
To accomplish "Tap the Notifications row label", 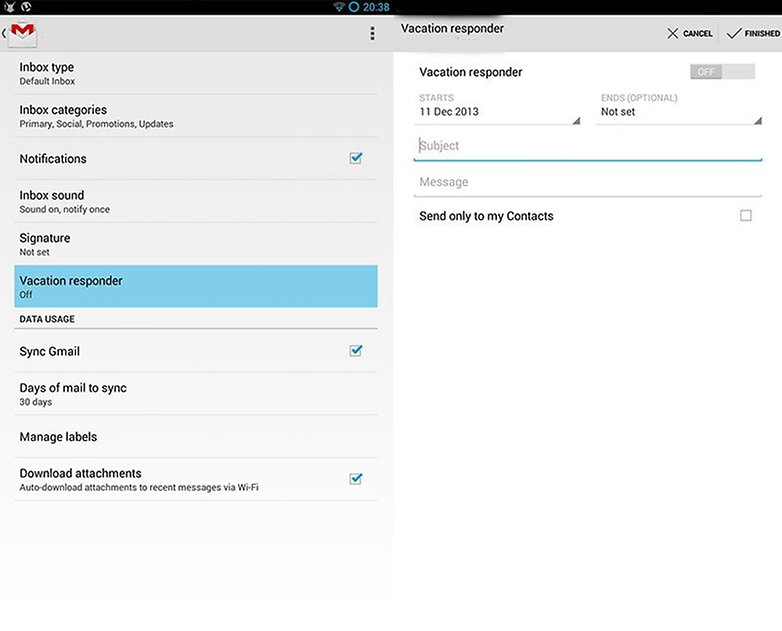I will coord(53,159).
